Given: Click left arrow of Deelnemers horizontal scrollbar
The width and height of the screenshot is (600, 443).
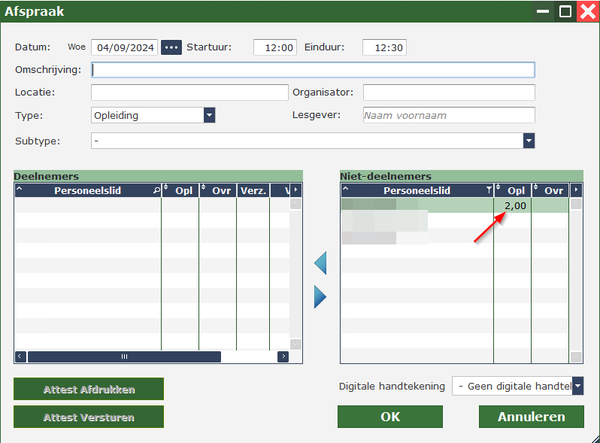Looking at the screenshot, I should point(21,357).
